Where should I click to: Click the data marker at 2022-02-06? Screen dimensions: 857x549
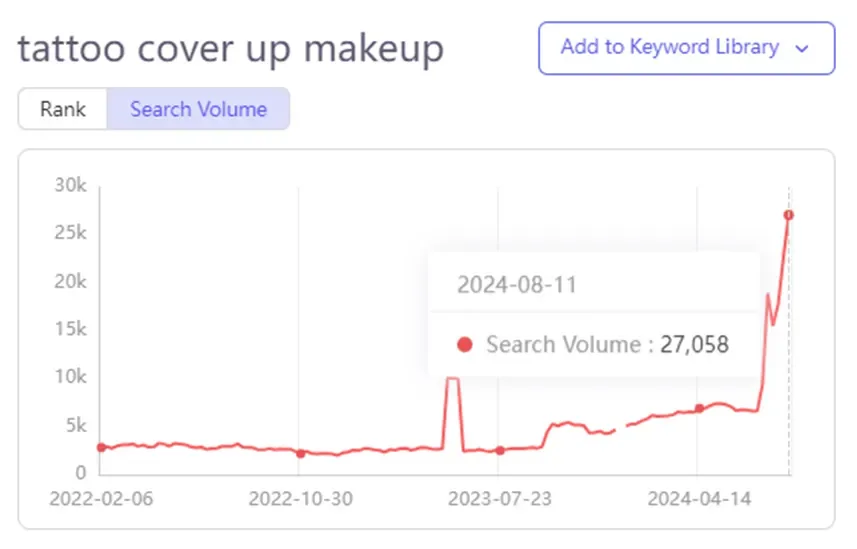pyautogui.click(x=101, y=447)
